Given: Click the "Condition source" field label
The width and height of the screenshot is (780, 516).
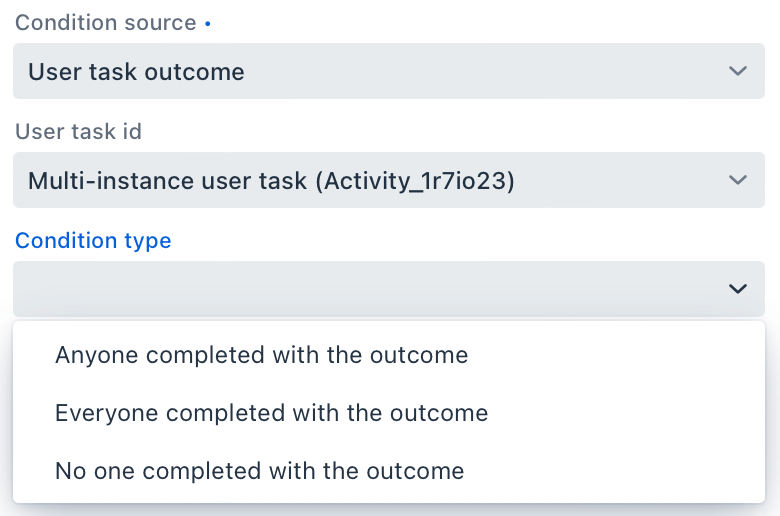Looking at the screenshot, I should 105,23.
